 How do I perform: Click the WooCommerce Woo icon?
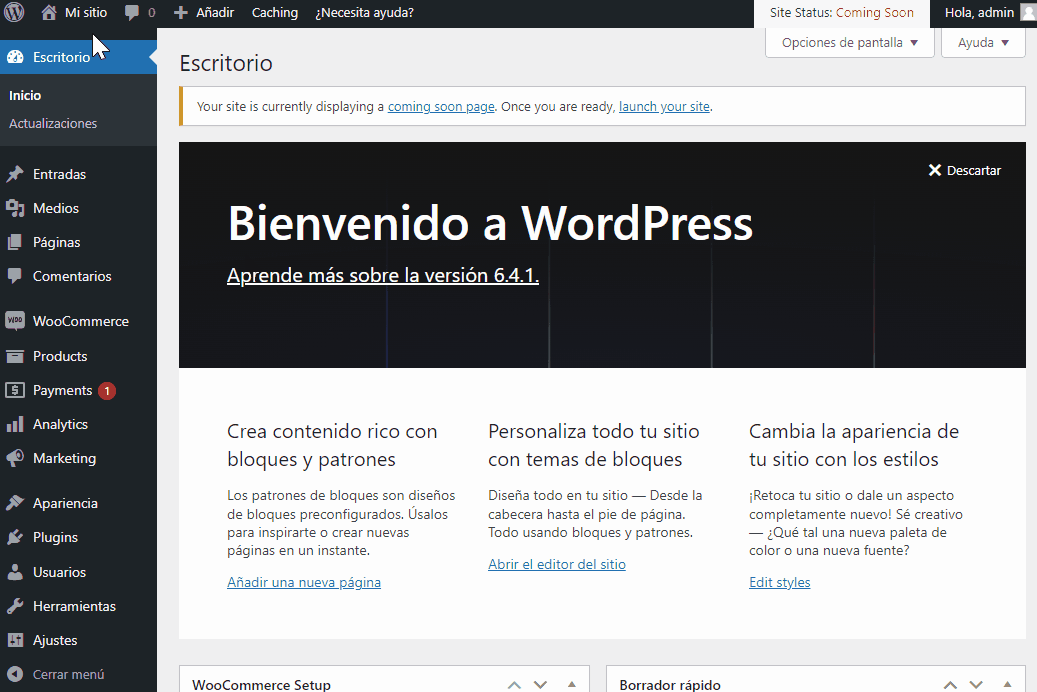[15, 321]
